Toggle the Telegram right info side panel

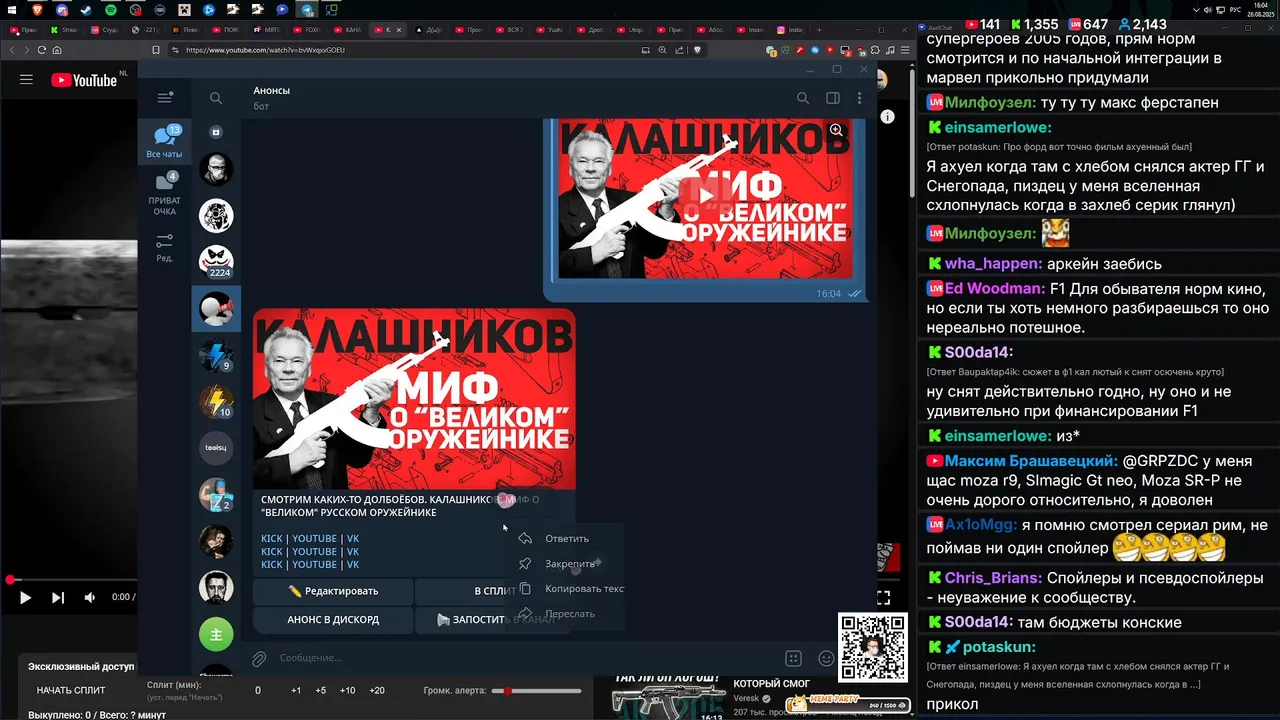[832, 98]
